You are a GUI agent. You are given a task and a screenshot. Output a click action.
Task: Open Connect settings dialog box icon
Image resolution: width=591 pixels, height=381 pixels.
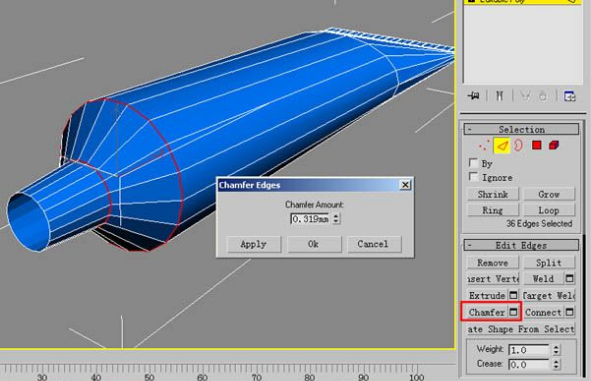[x=570, y=312]
